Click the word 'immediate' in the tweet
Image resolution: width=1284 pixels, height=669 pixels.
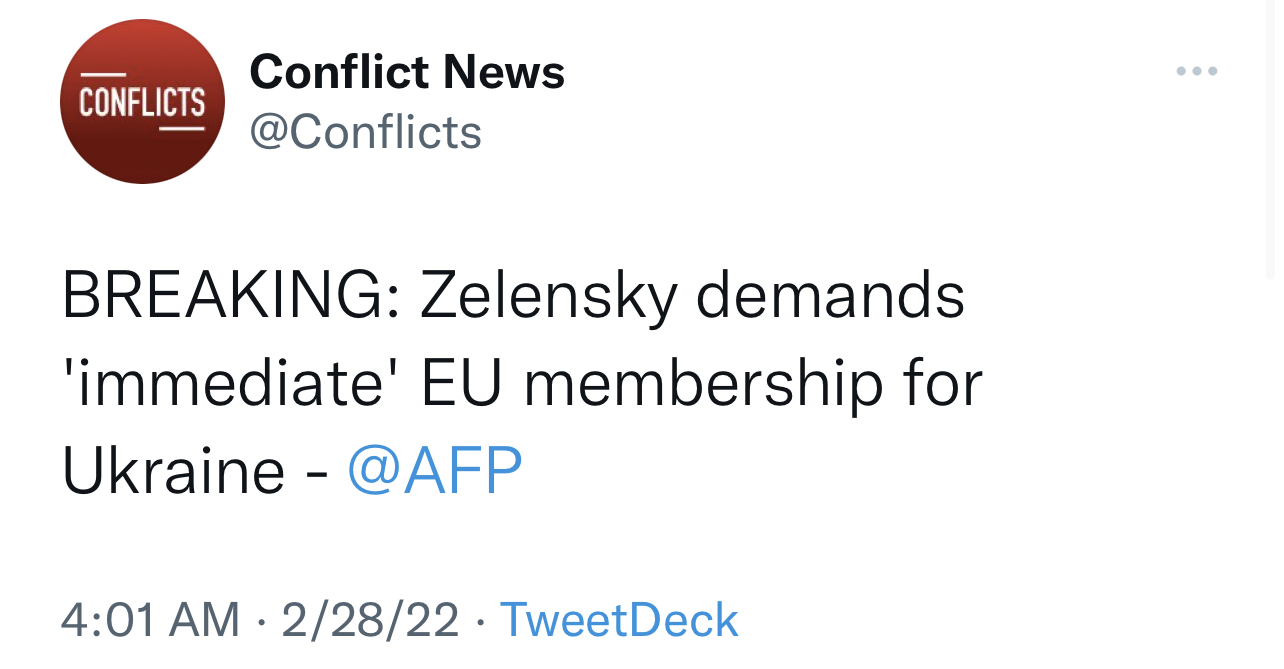coord(232,384)
